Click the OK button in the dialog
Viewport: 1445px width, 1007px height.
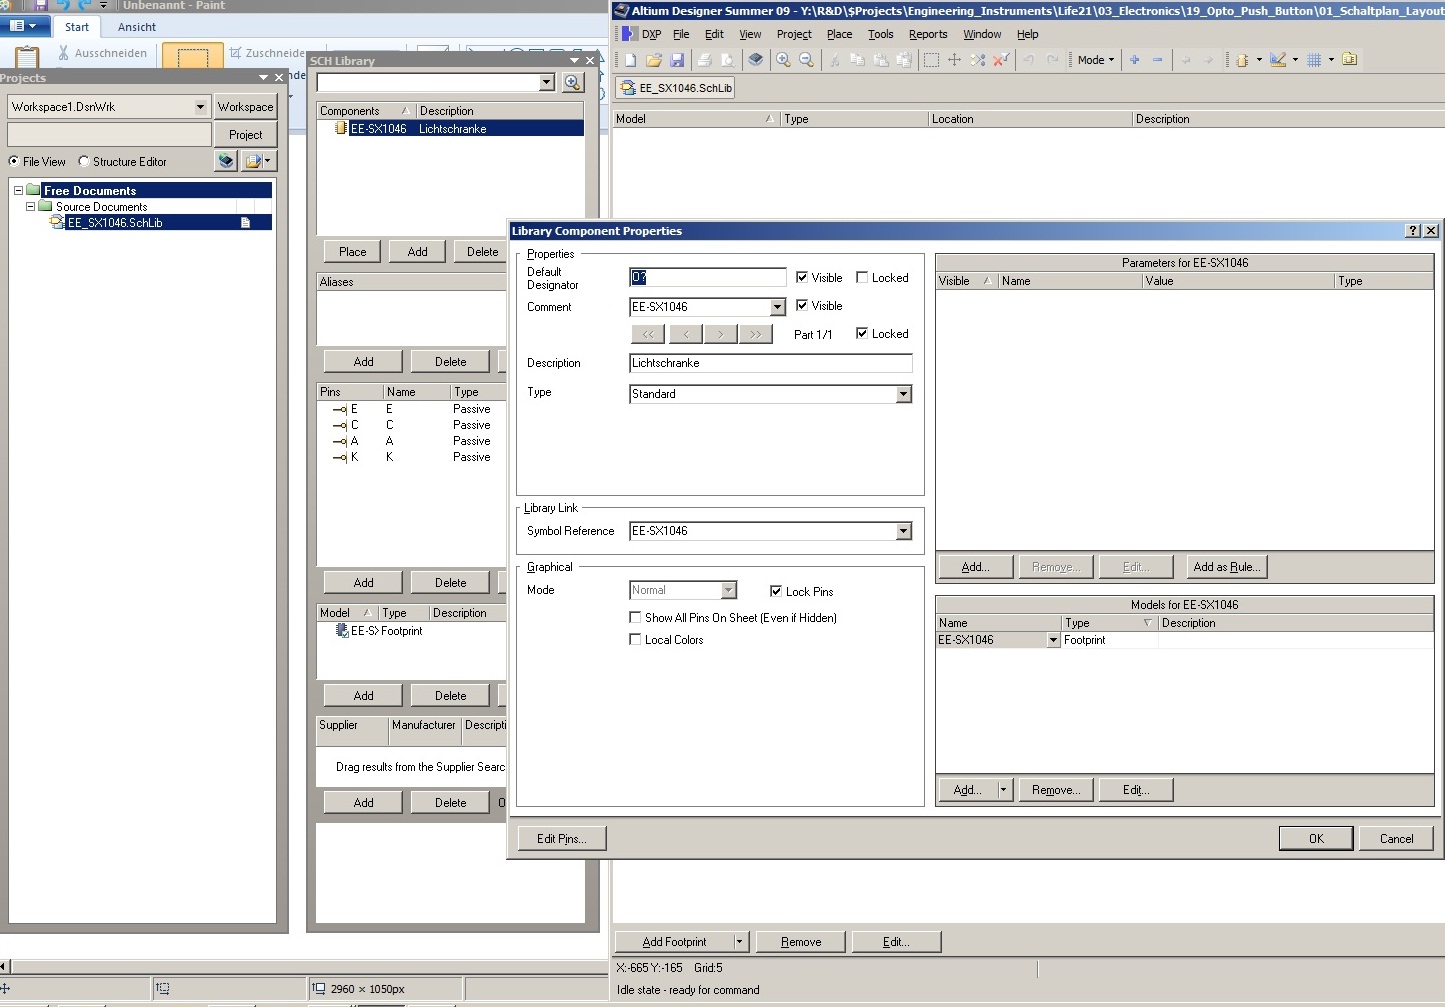point(1316,839)
